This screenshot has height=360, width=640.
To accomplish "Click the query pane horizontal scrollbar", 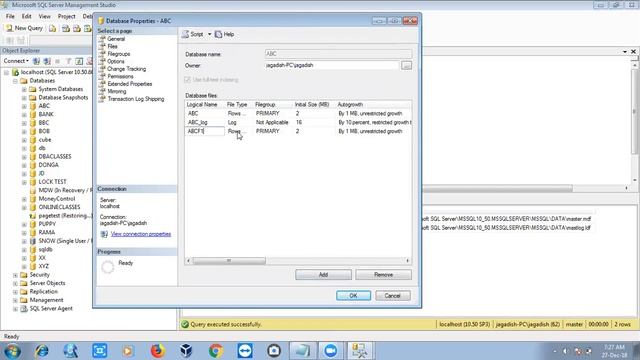I will 497,188.
